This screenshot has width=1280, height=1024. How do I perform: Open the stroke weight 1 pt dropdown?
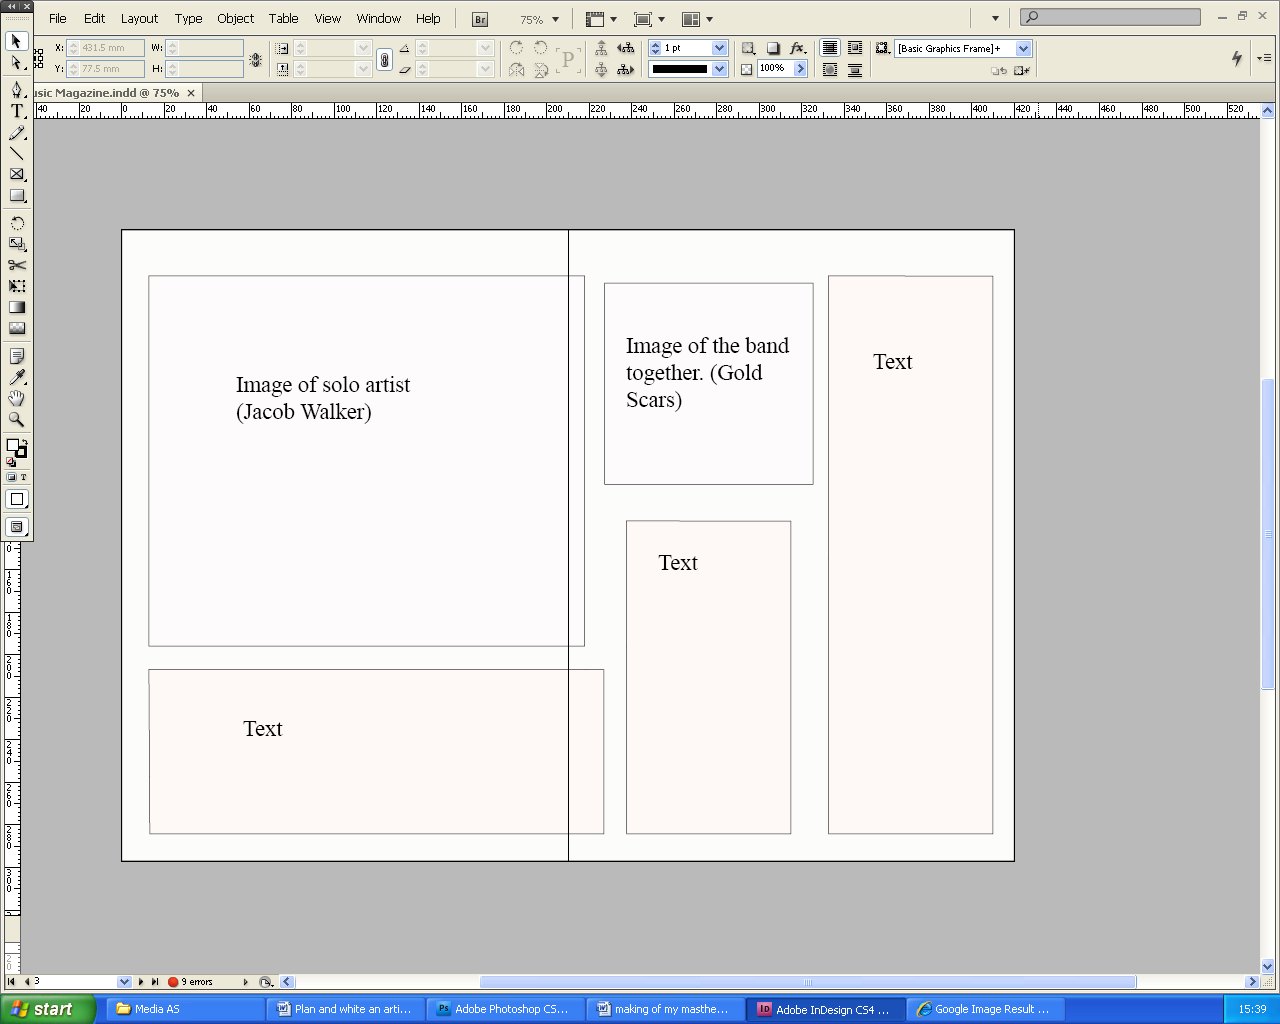[x=719, y=48]
